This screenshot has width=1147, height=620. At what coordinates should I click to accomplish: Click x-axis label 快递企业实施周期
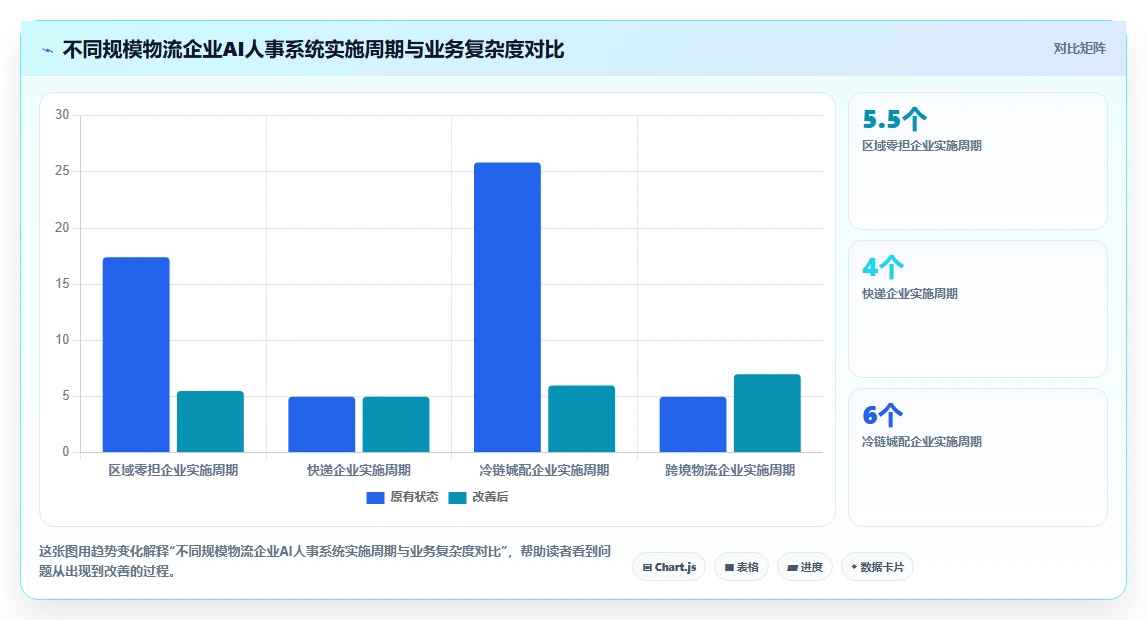click(358, 470)
